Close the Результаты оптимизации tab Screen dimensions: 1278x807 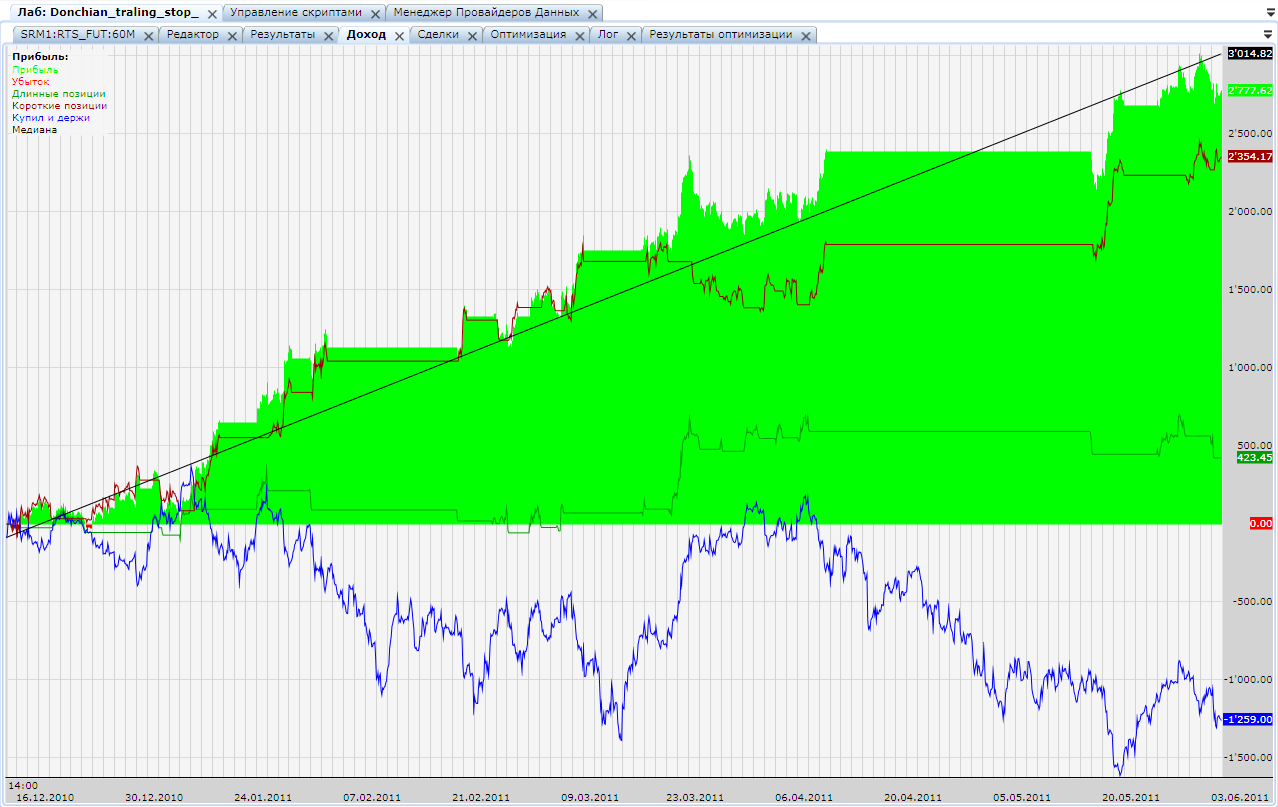tap(805, 35)
